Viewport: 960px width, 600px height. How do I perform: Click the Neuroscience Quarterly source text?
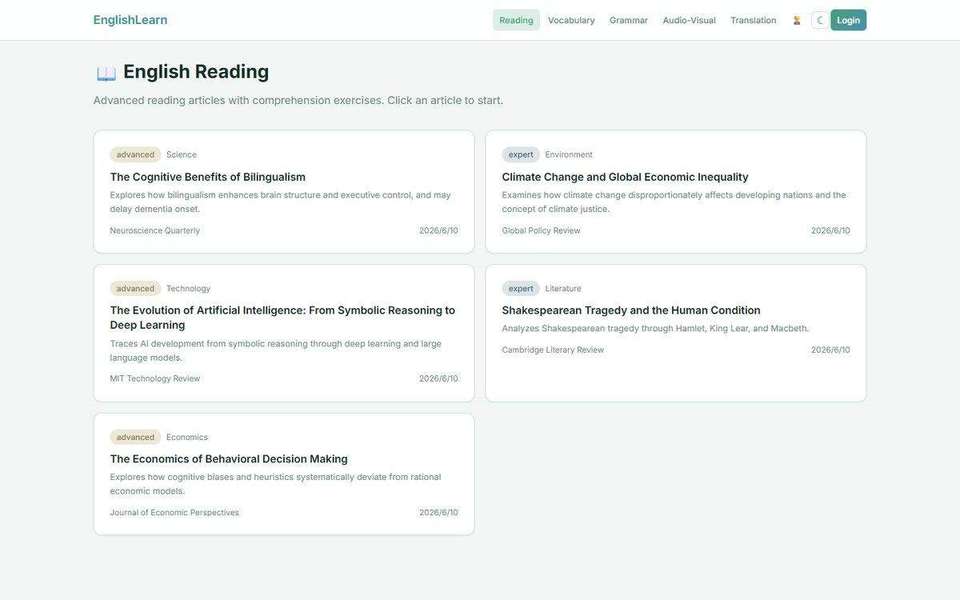click(x=155, y=231)
